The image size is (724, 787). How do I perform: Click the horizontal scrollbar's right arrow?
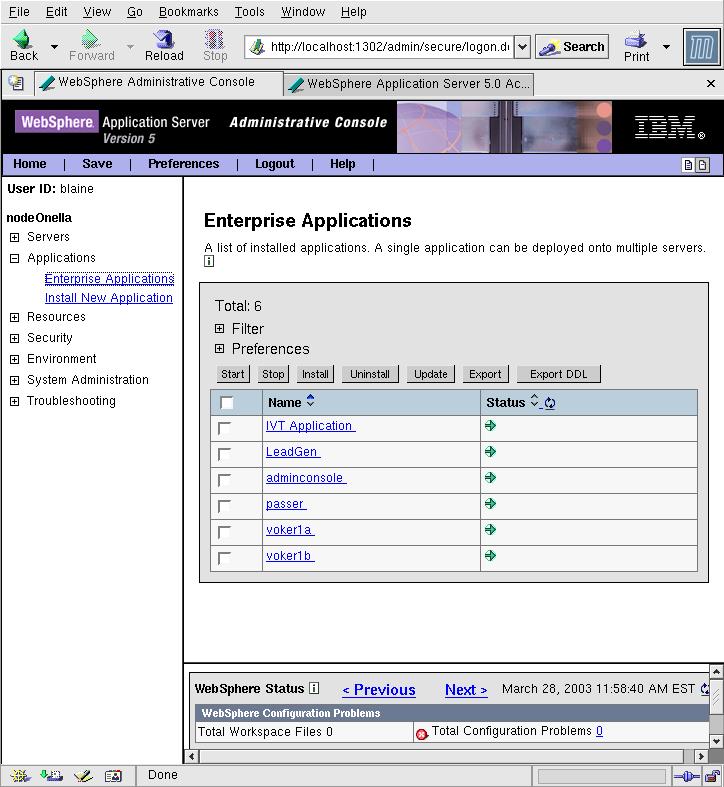point(701,756)
